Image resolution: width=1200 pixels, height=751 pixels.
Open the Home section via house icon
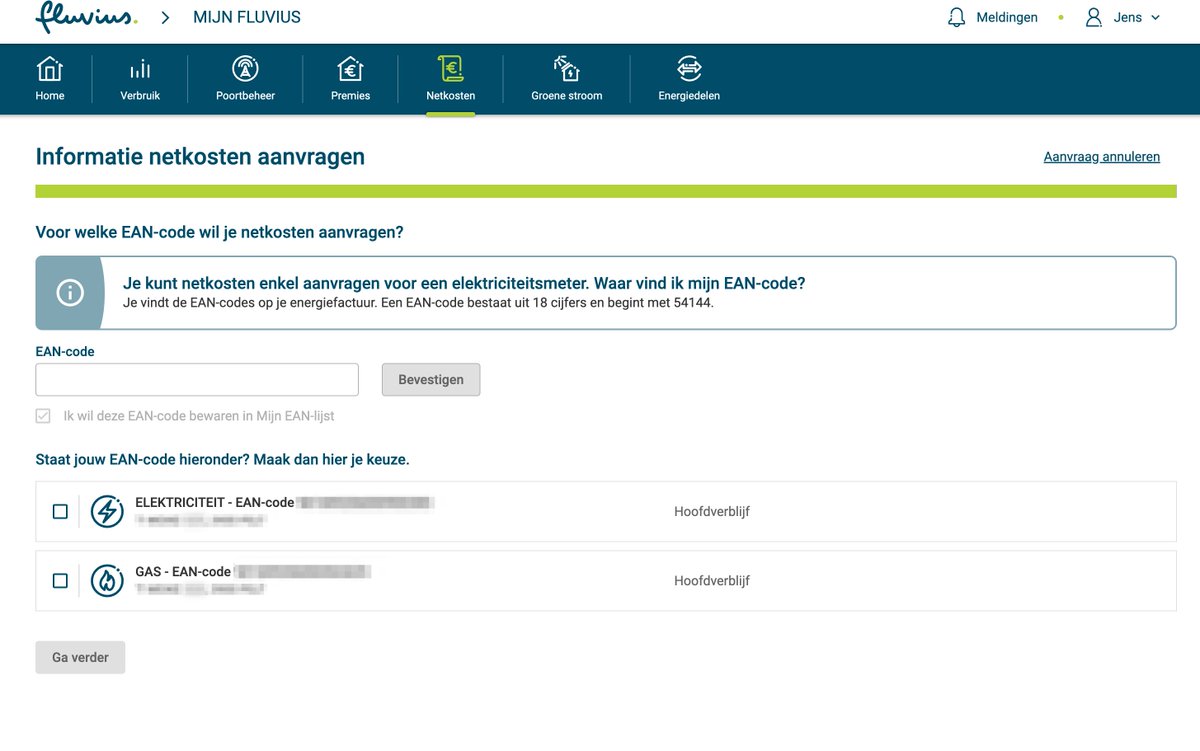click(50, 70)
